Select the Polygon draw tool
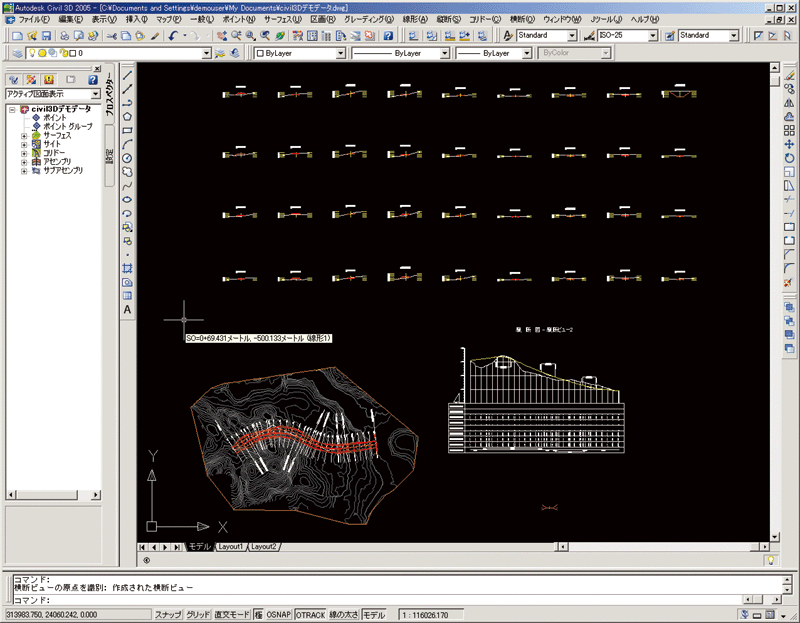The image size is (800, 623). coord(128,116)
